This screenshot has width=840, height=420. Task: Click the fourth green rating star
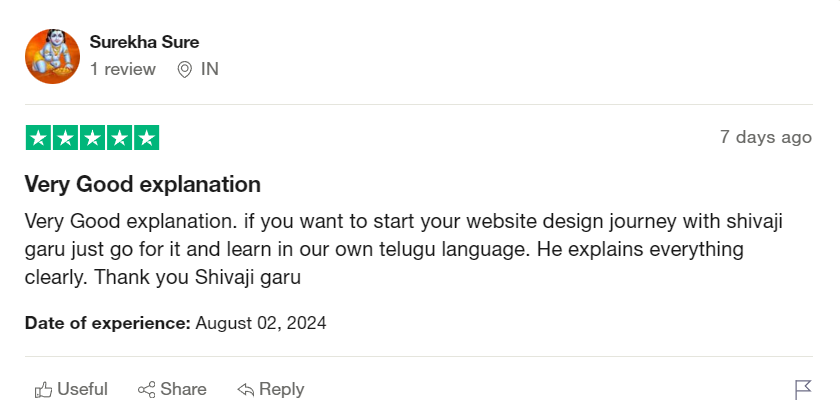click(119, 138)
